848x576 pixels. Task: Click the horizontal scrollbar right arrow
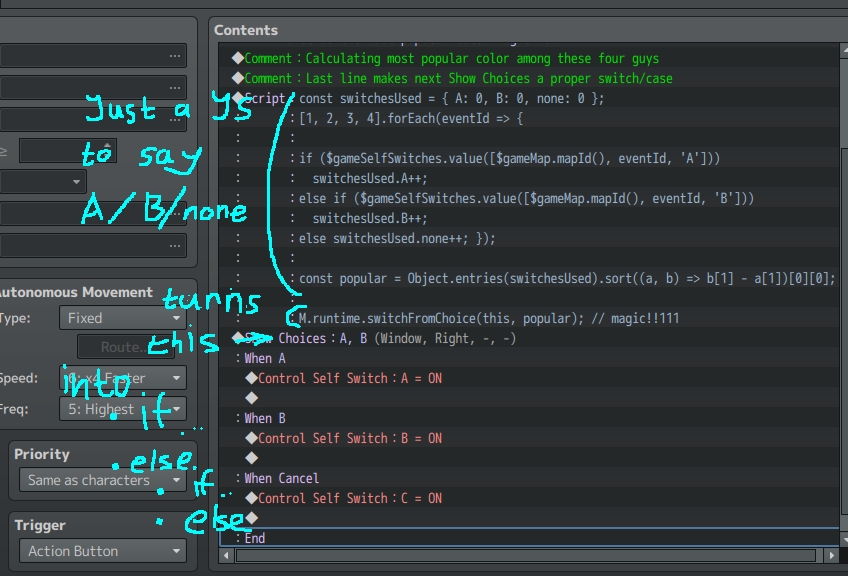click(831, 555)
